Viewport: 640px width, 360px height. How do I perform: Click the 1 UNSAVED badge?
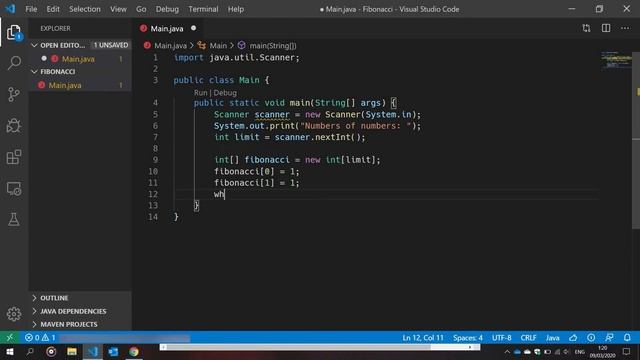point(111,45)
